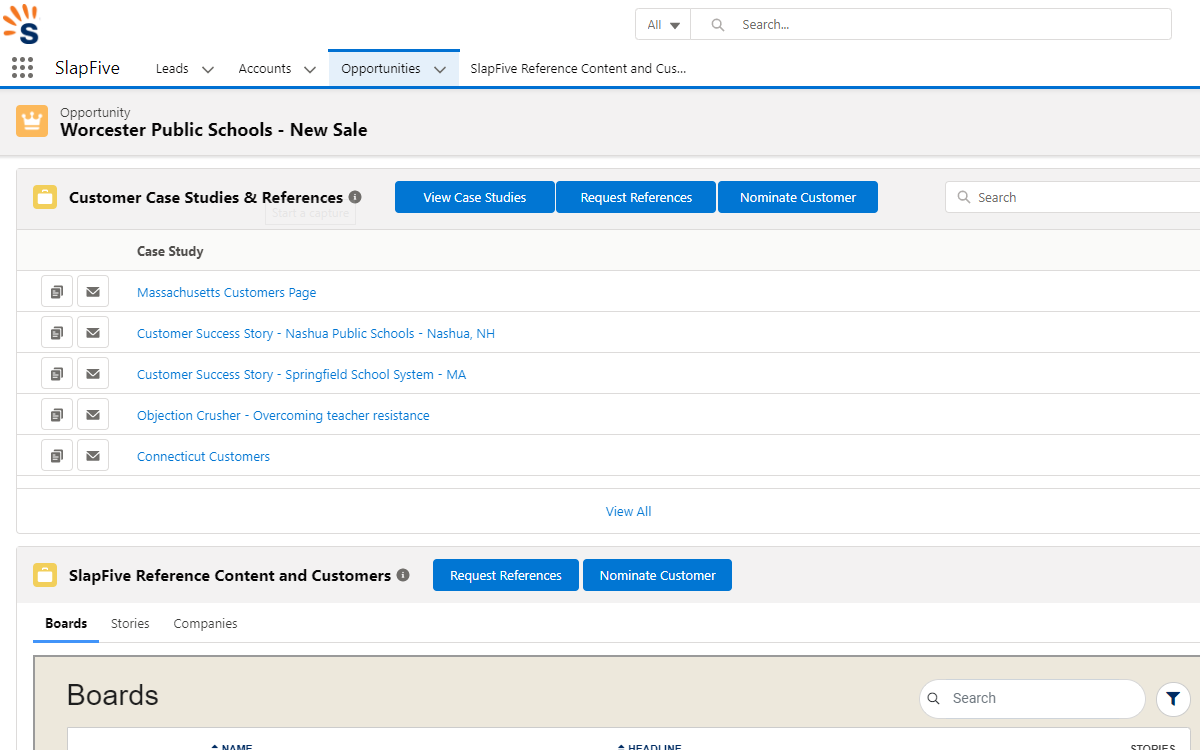The width and height of the screenshot is (1200, 750).
Task: Open SlapFive Reference Content and Customers nav tab
Action: [x=579, y=68]
